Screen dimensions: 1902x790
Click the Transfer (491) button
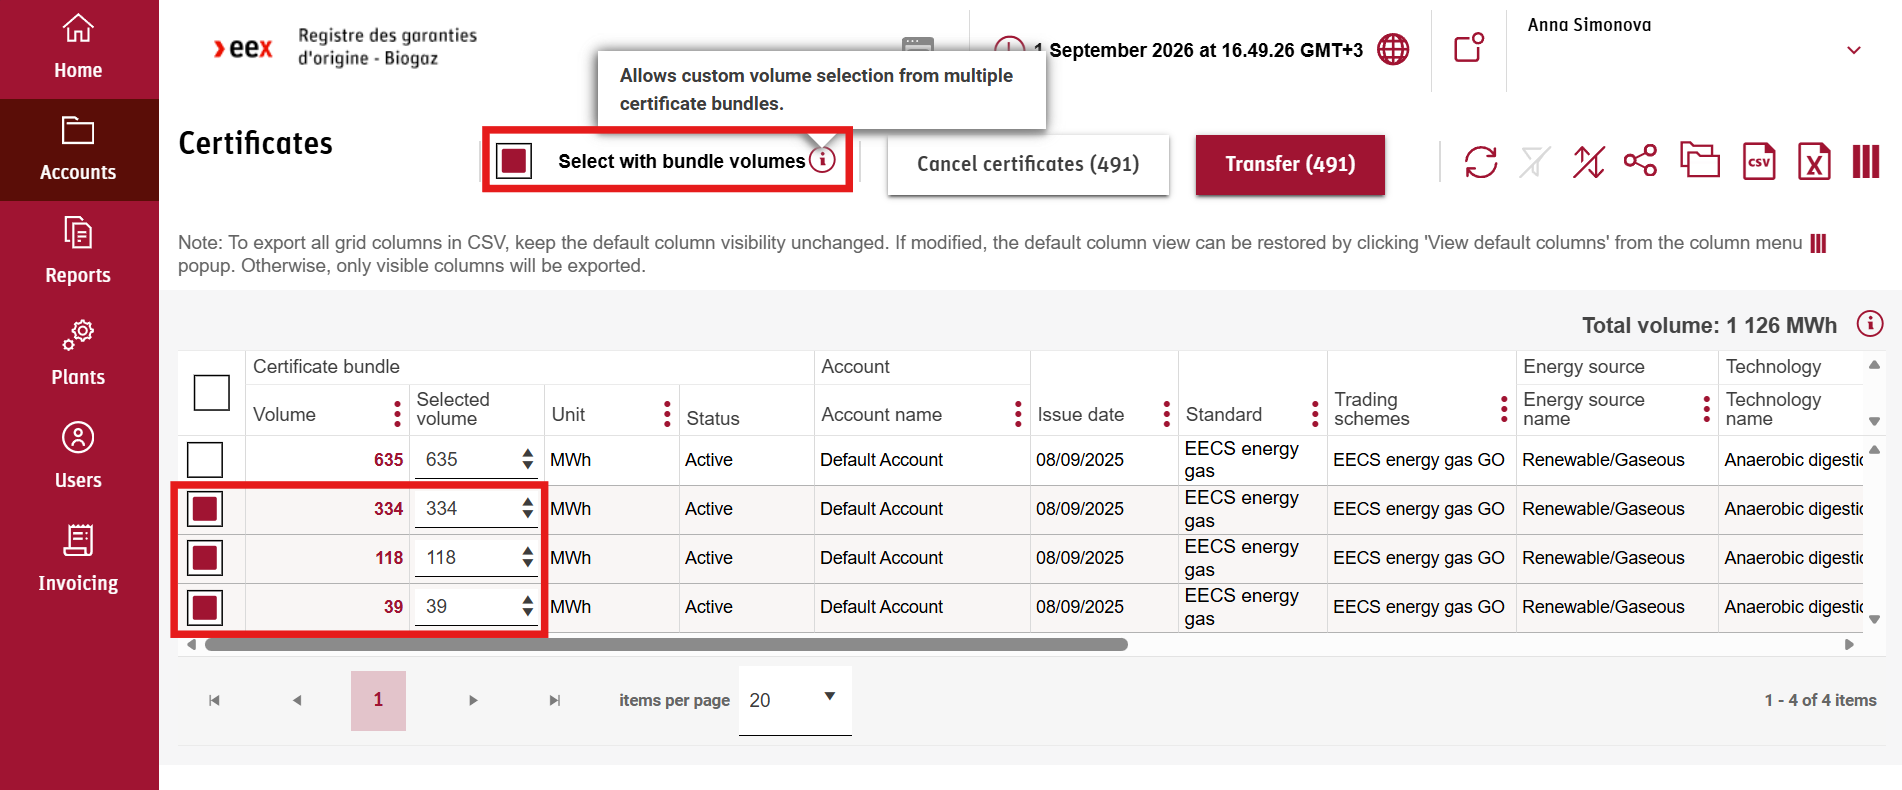[1290, 164]
